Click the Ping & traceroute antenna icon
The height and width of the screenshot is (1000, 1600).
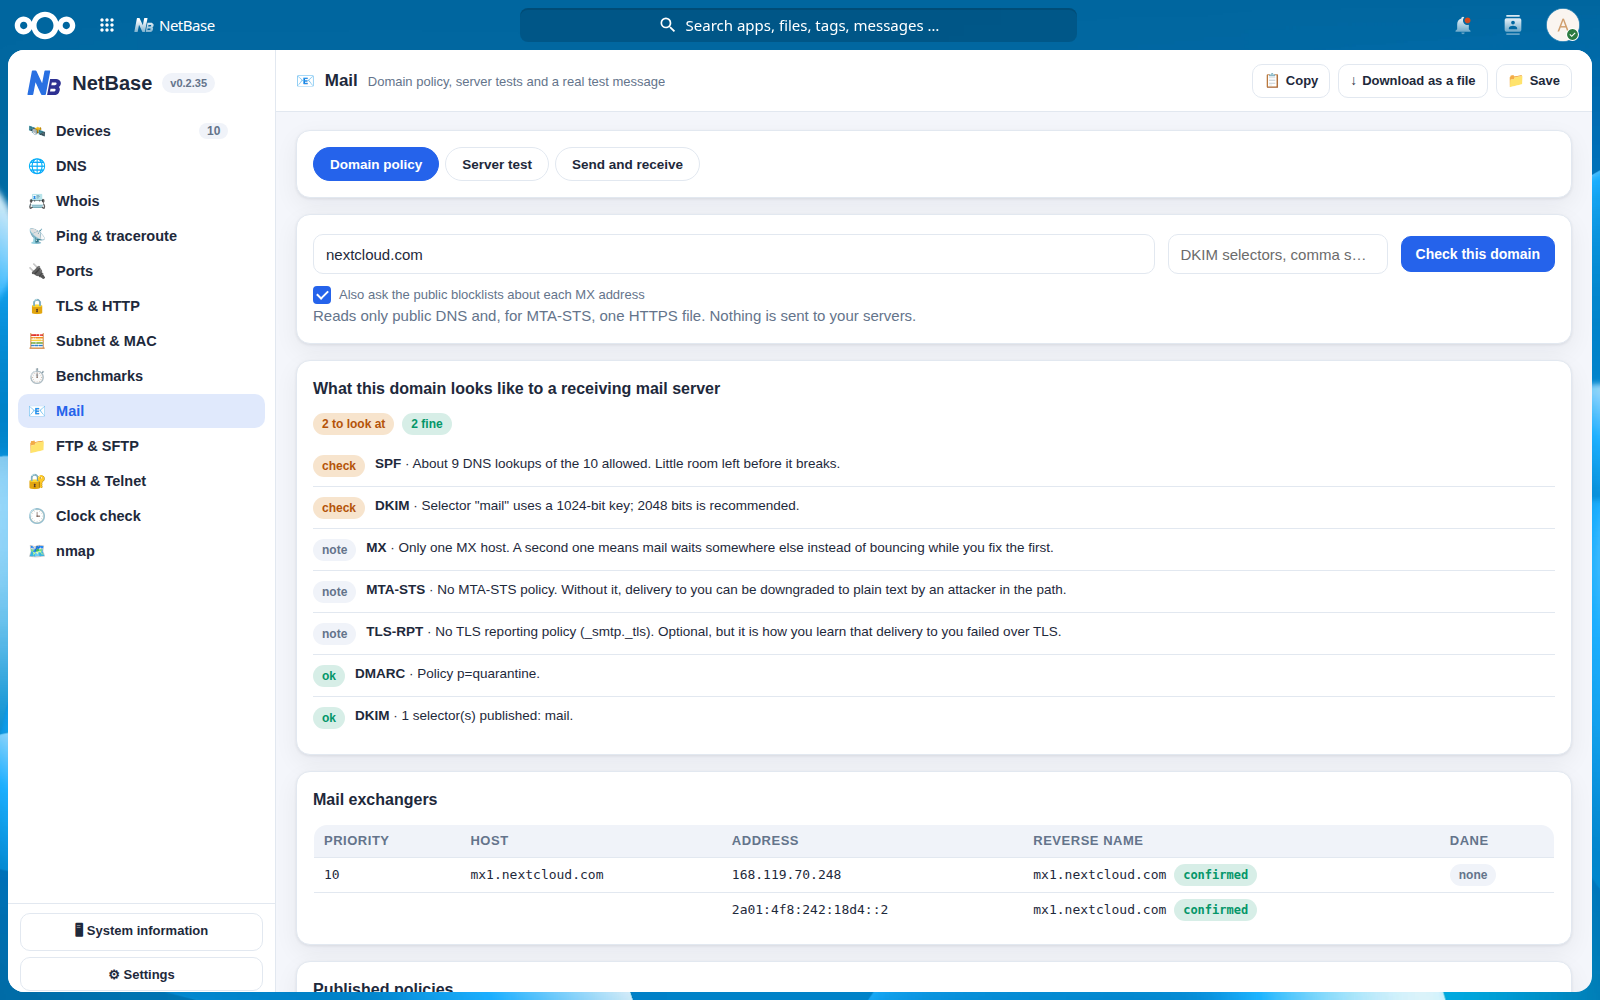[x=37, y=236]
